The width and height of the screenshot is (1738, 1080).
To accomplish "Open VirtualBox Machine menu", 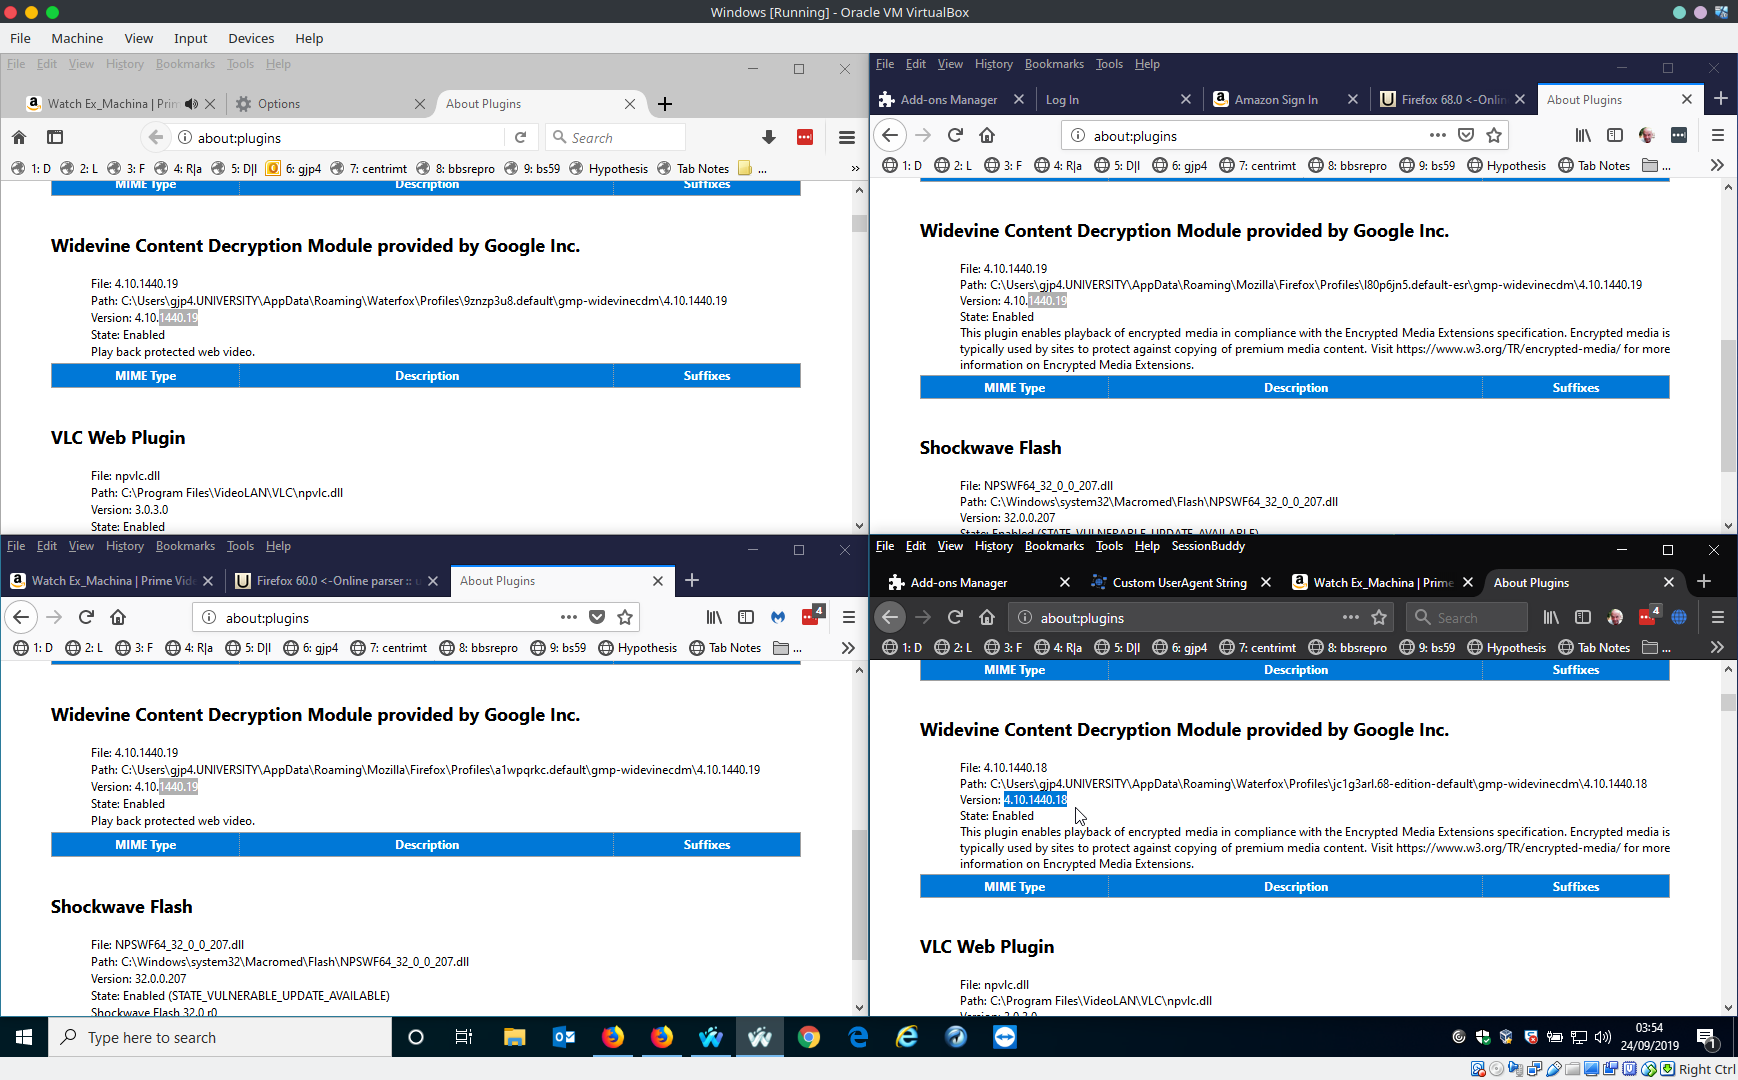I will 77,38.
